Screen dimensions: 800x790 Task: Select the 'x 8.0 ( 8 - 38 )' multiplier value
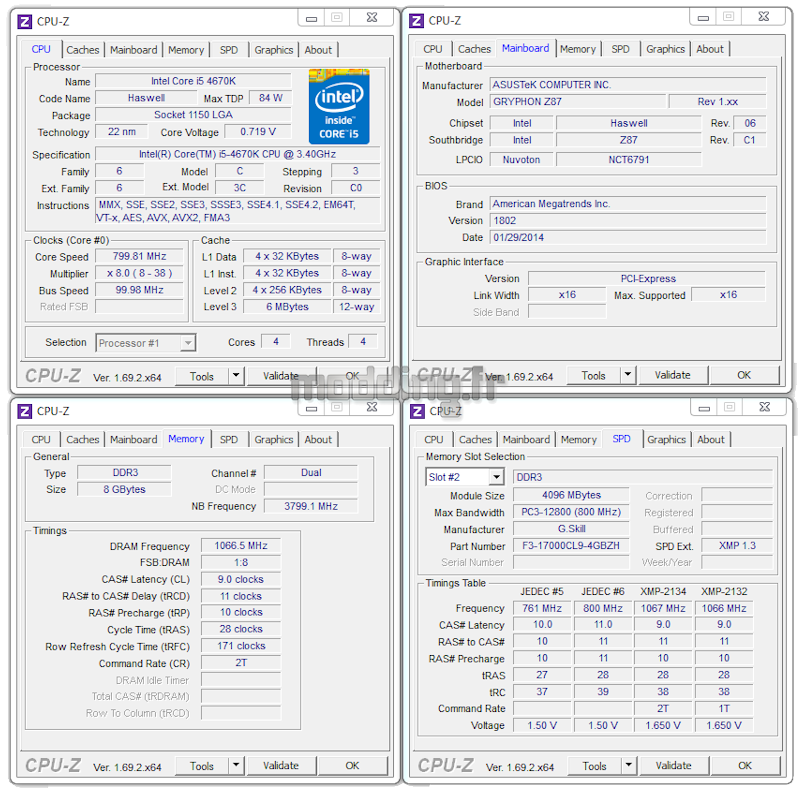[139, 273]
